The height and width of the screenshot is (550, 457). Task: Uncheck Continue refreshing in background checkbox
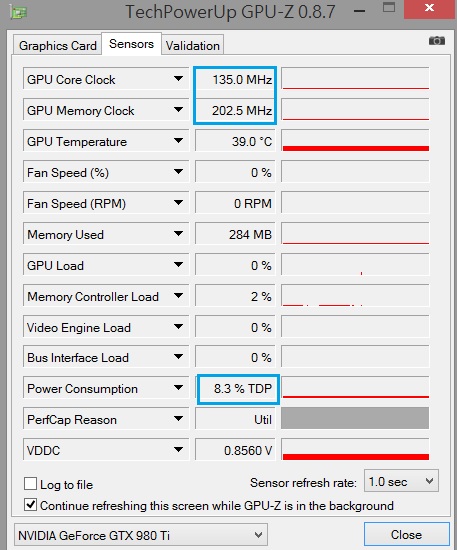31,505
